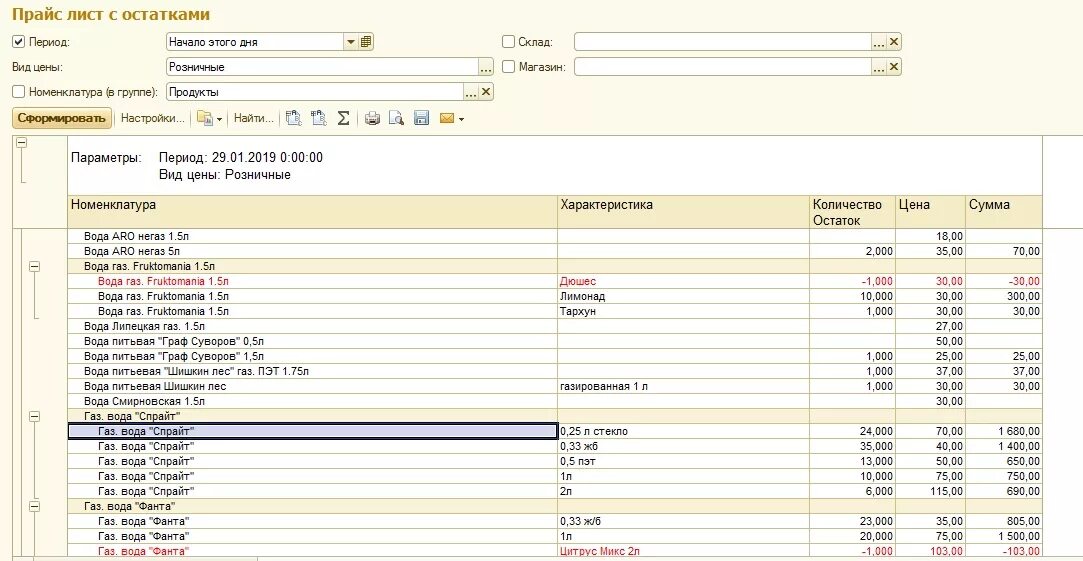Save report with floppy disk icon

[421, 119]
